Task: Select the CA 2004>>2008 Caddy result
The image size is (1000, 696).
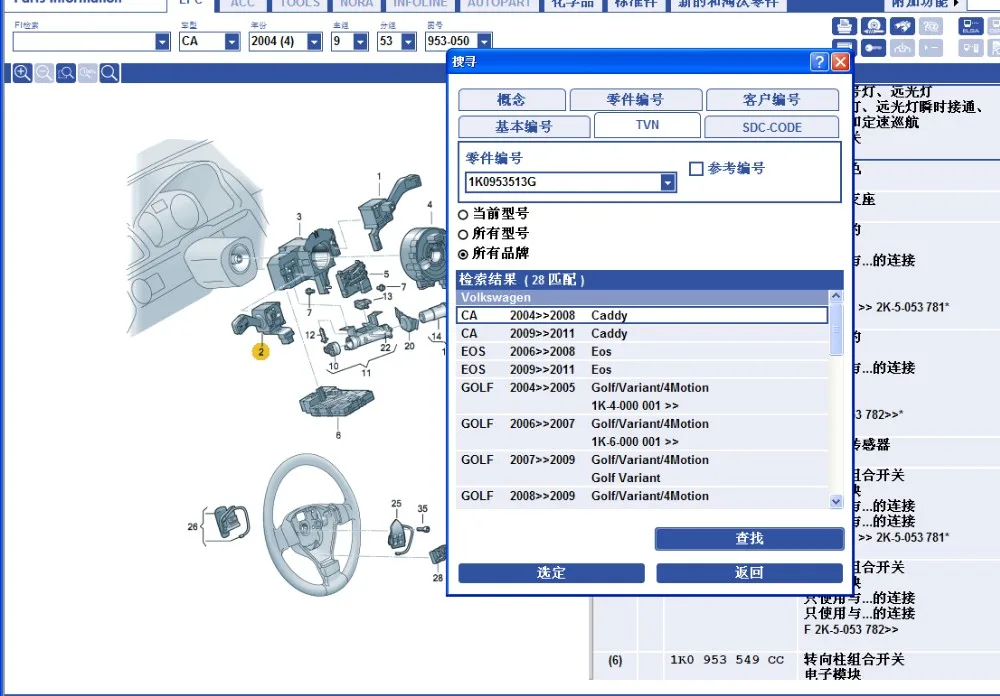Action: [642, 315]
